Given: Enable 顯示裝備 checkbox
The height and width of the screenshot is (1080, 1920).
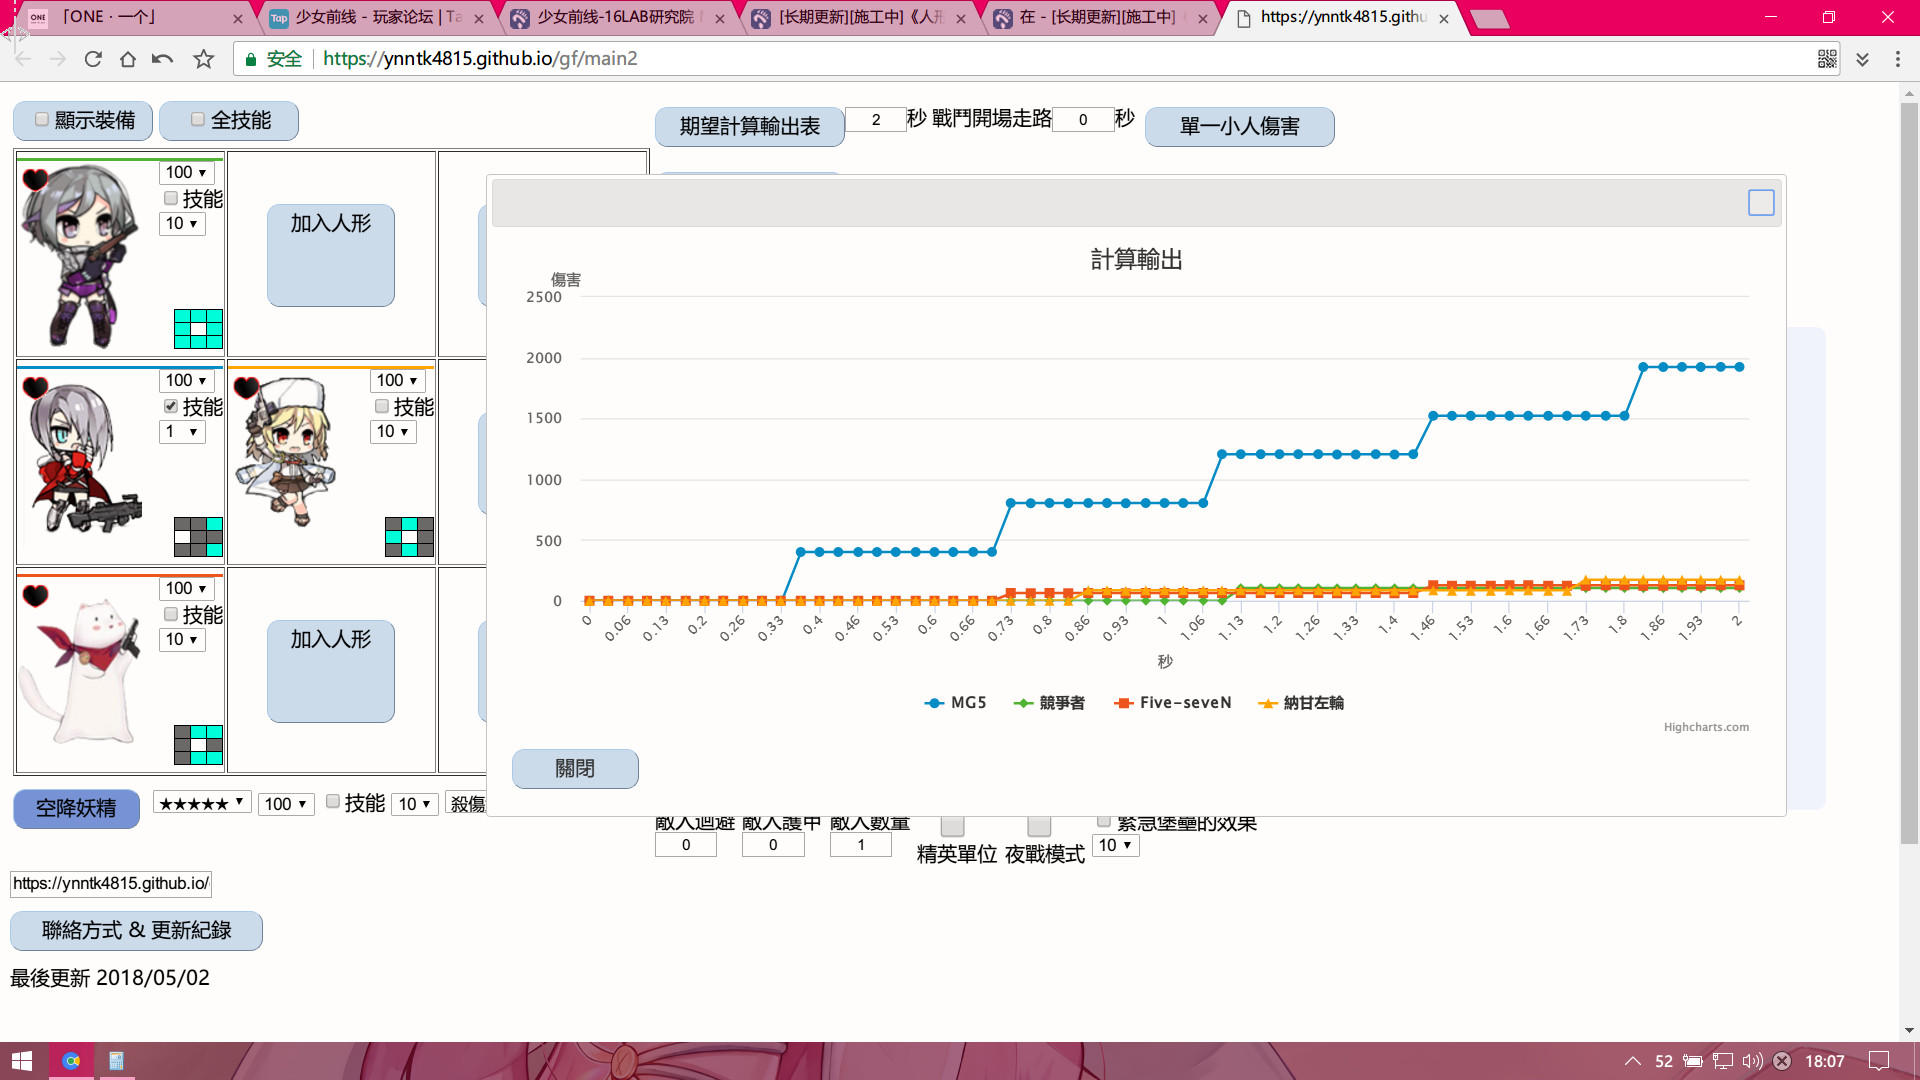Looking at the screenshot, I should (42, 119).
